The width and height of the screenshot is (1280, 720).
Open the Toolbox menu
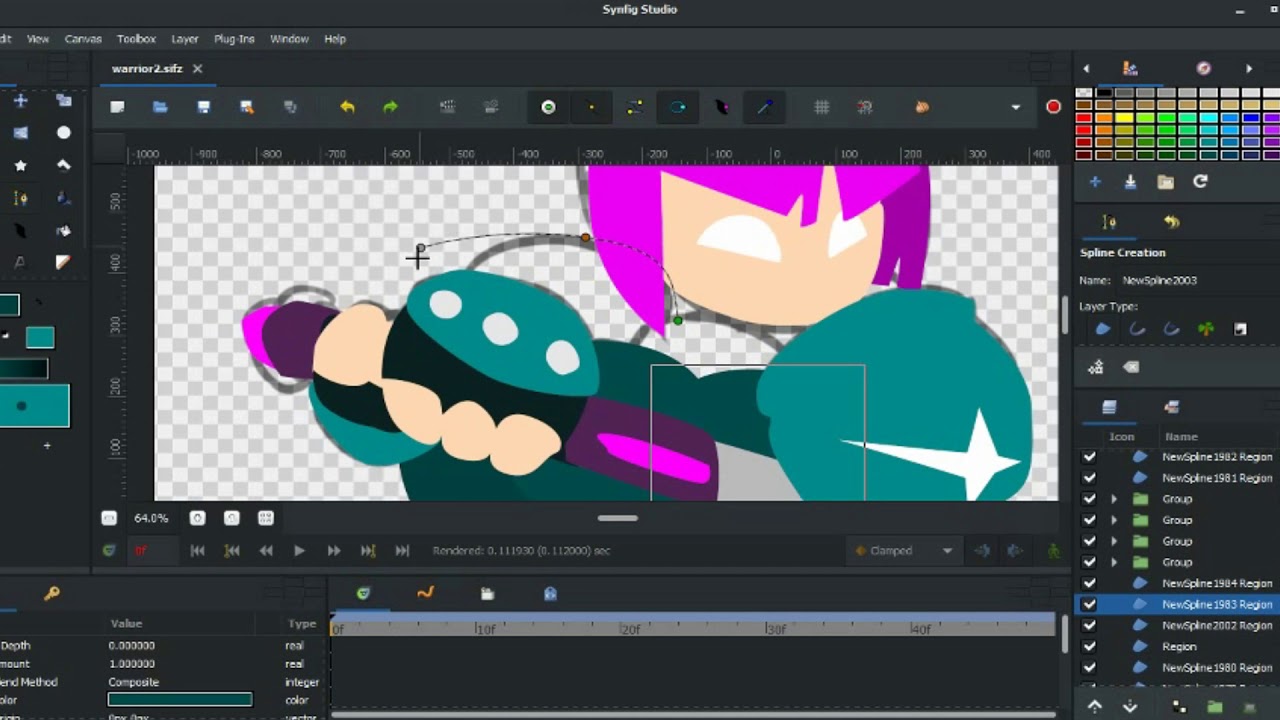tap(136, 39)
